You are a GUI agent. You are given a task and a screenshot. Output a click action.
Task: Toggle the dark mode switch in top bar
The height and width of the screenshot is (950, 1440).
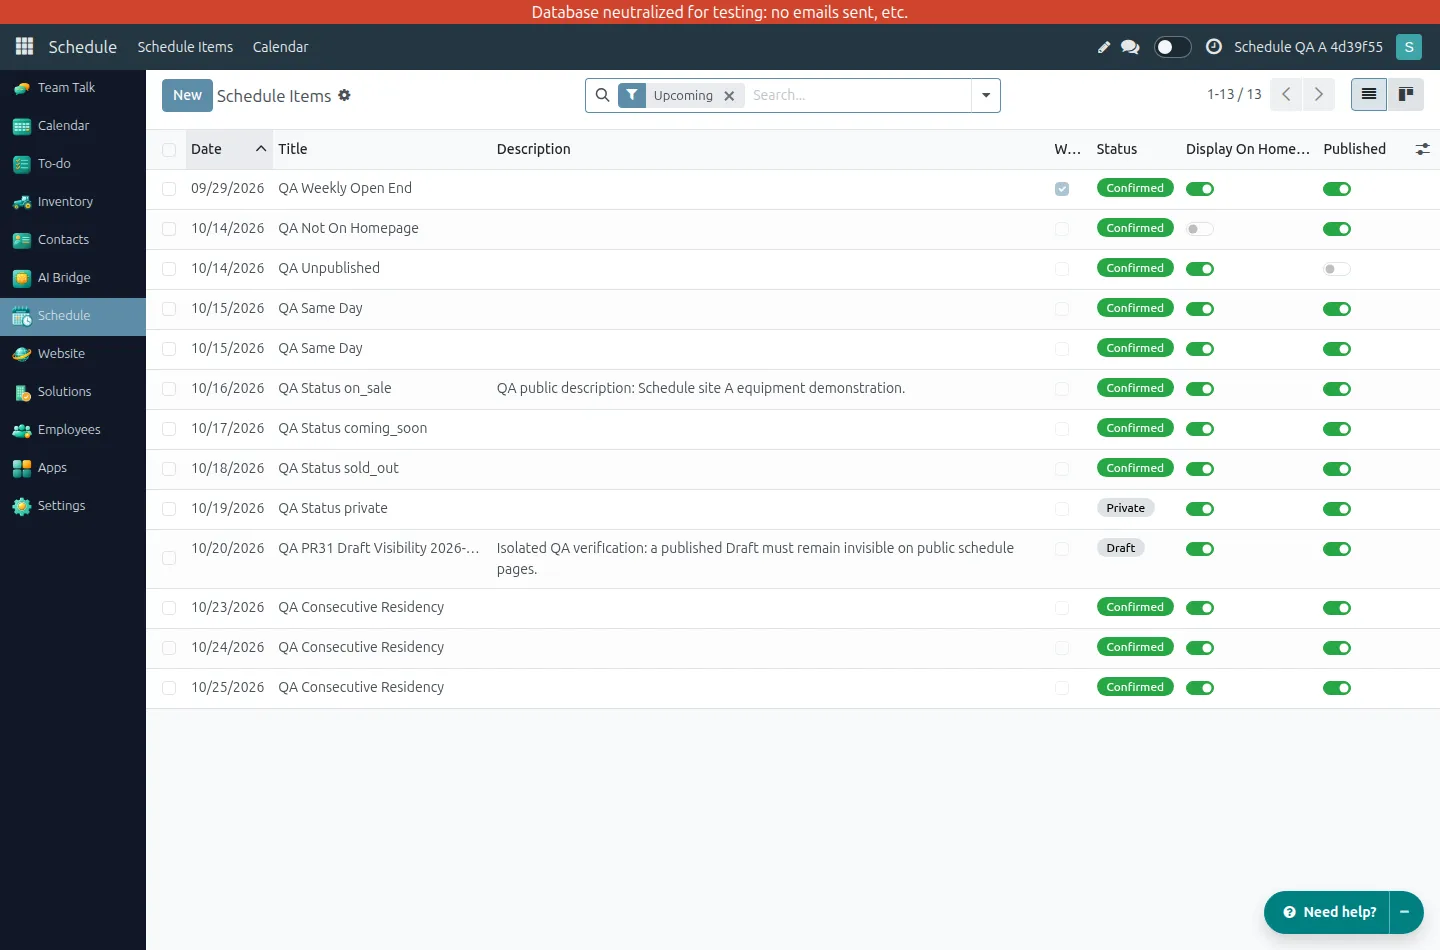(x=1172, y=47)
